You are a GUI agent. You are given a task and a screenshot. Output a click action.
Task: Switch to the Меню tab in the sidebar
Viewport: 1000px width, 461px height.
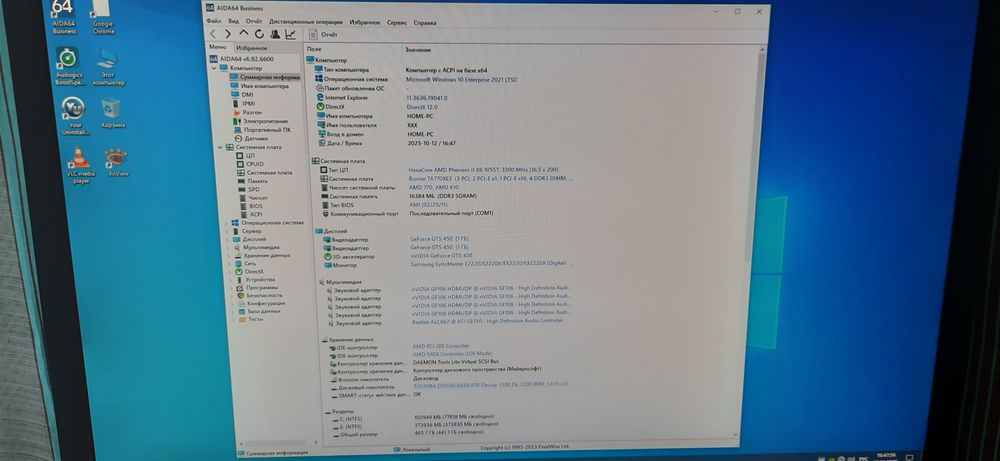coord(217,47)
